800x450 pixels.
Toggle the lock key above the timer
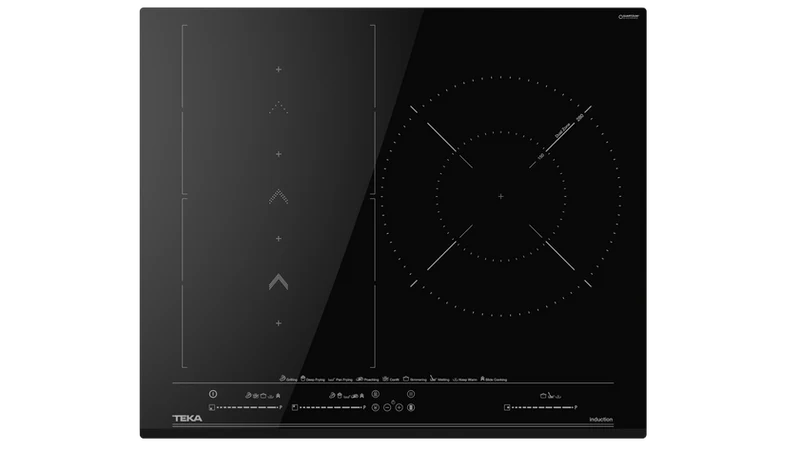point(376,394)
